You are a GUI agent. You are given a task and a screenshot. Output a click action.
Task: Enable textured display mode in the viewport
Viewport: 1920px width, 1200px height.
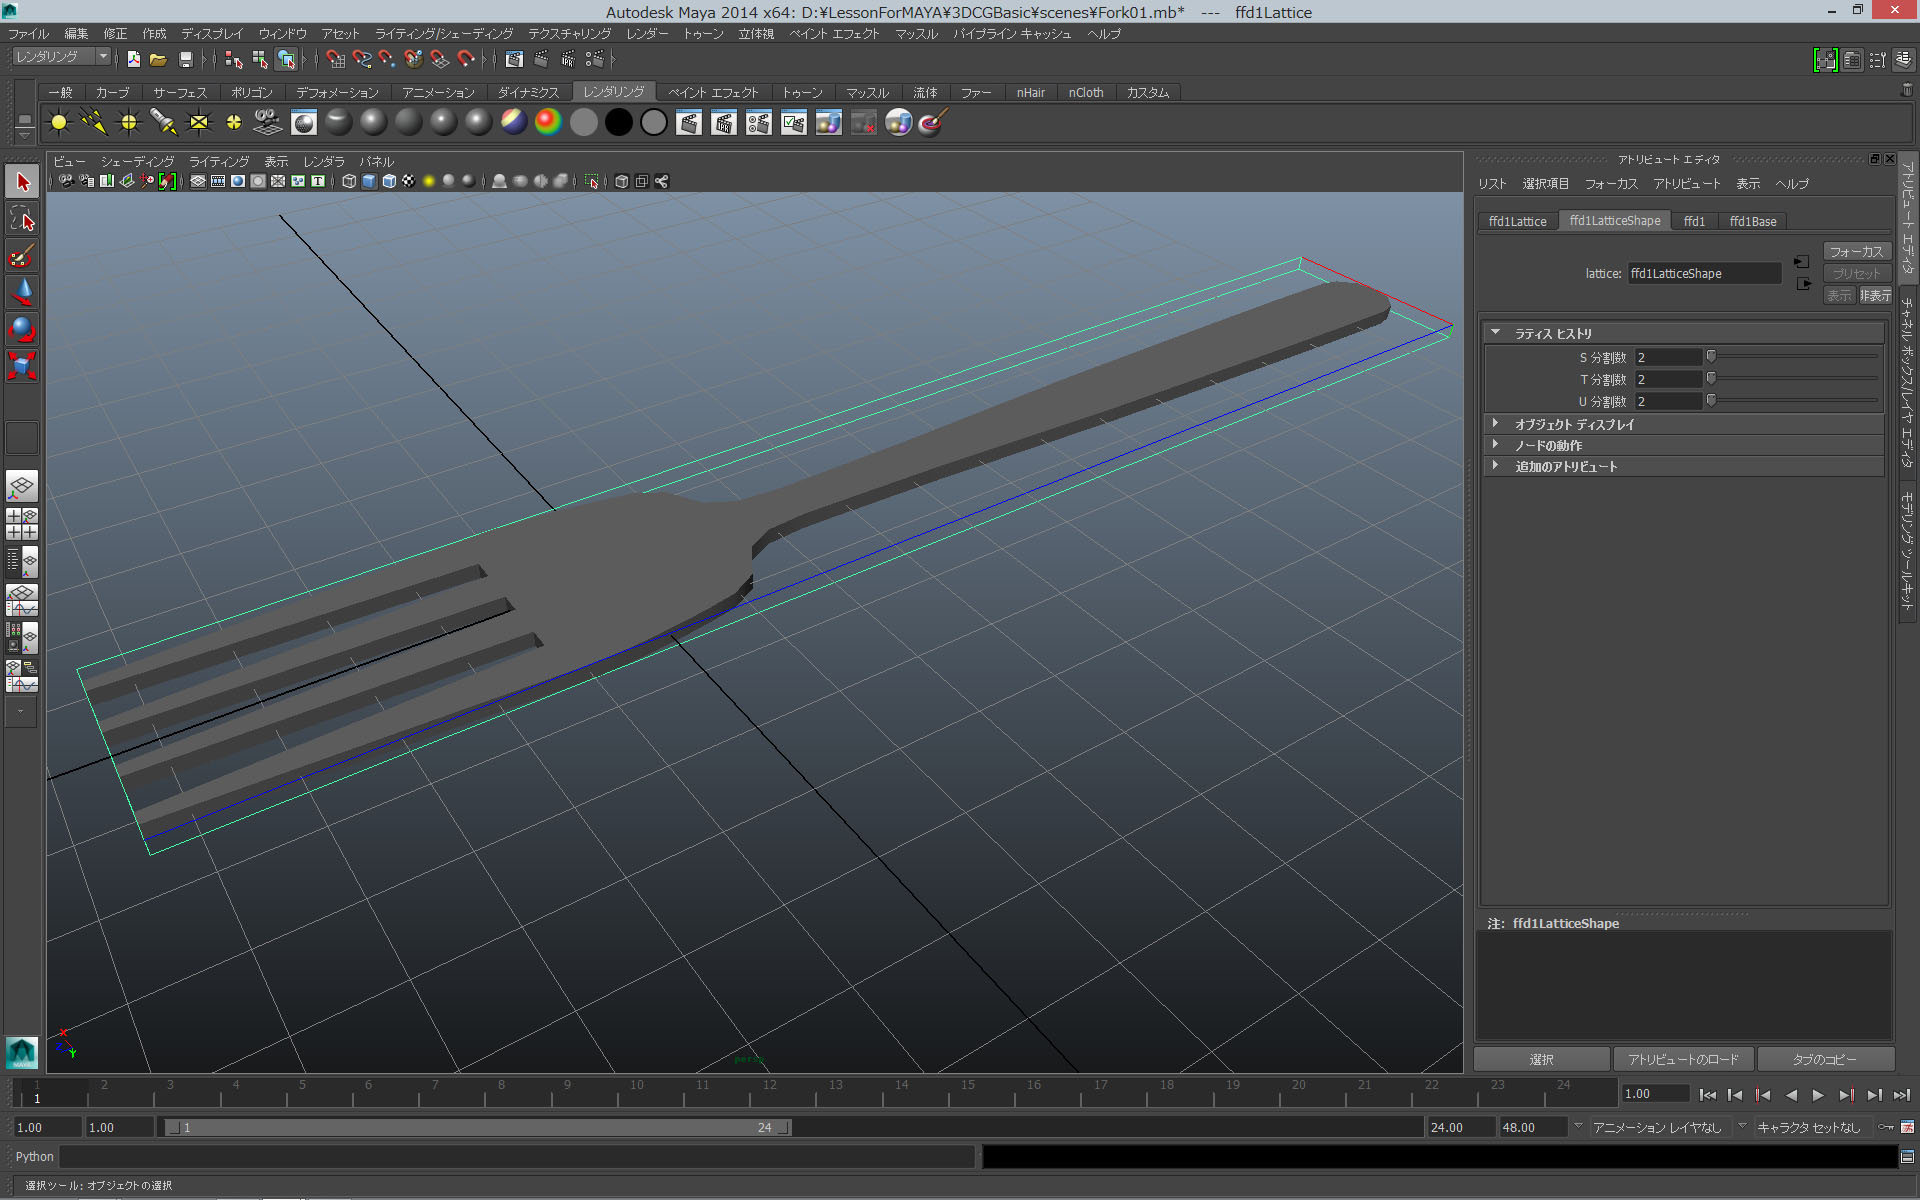[x=409, y=181]
